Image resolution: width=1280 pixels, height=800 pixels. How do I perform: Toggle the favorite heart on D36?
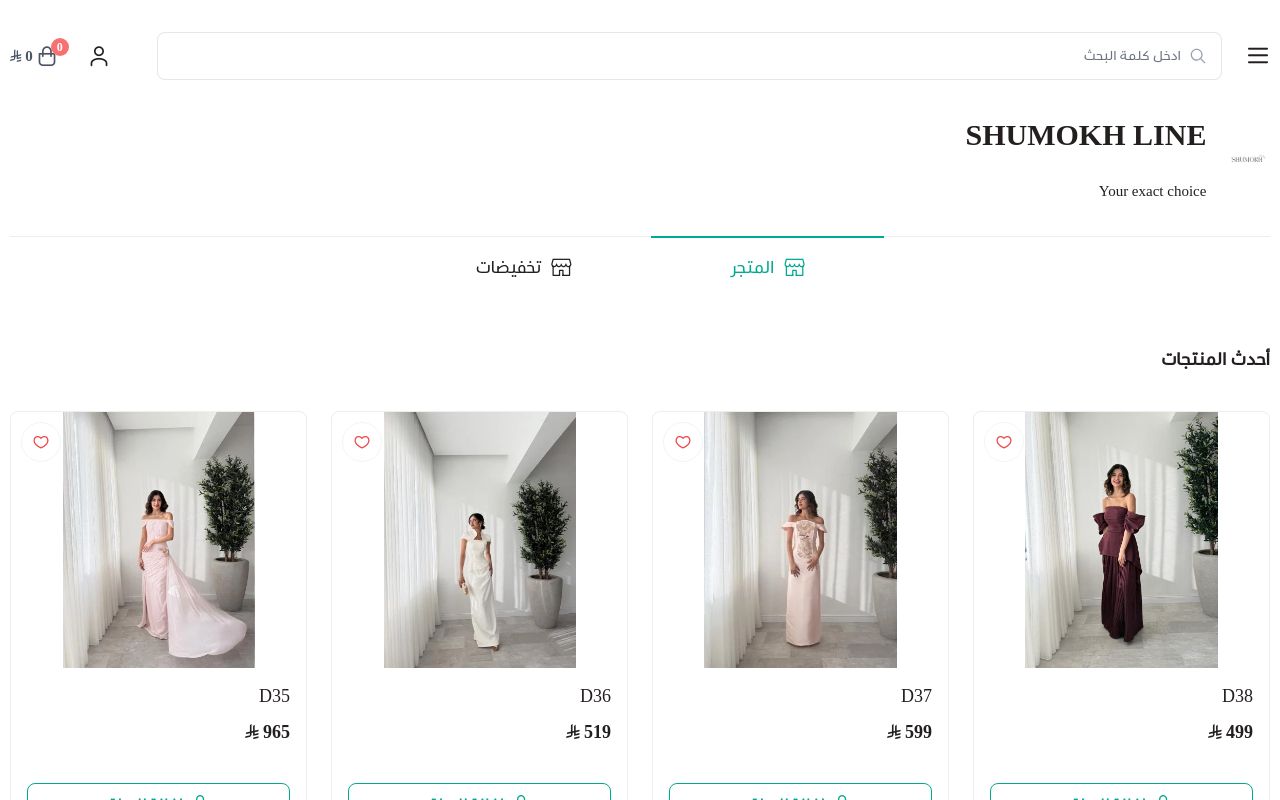(362, 442)
